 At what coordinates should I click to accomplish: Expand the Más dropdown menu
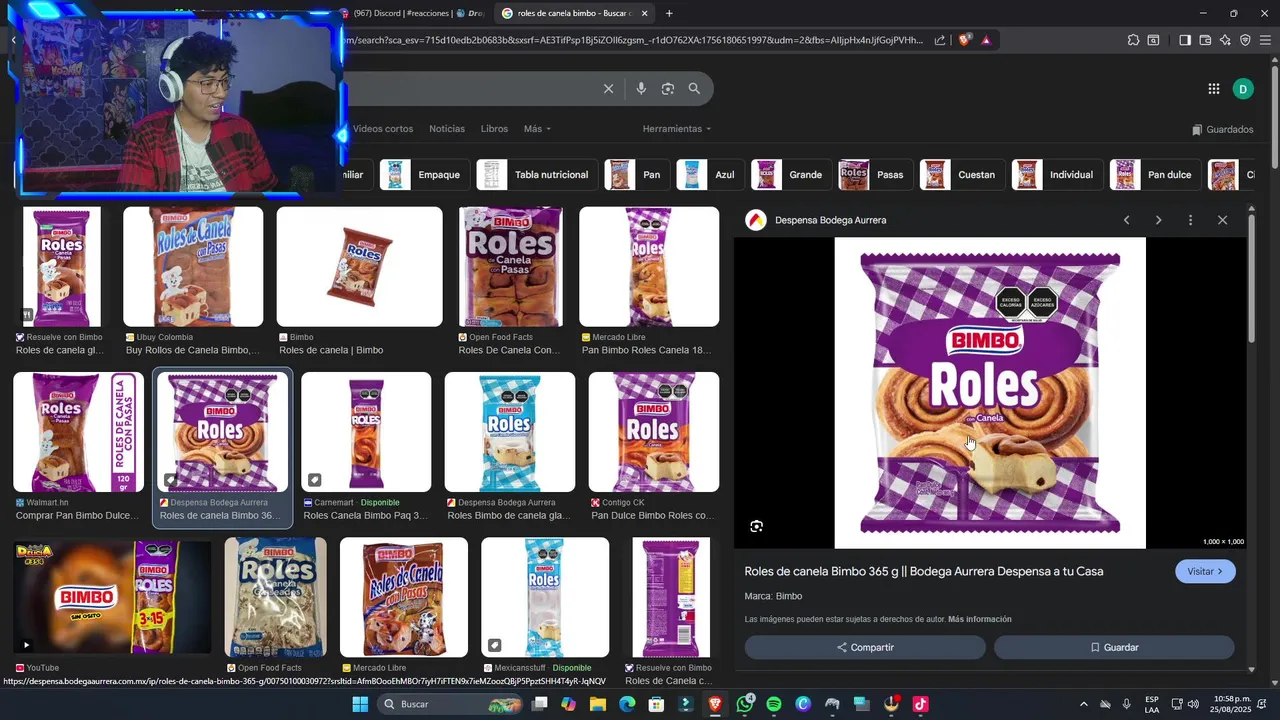click(x=537, y=129)
